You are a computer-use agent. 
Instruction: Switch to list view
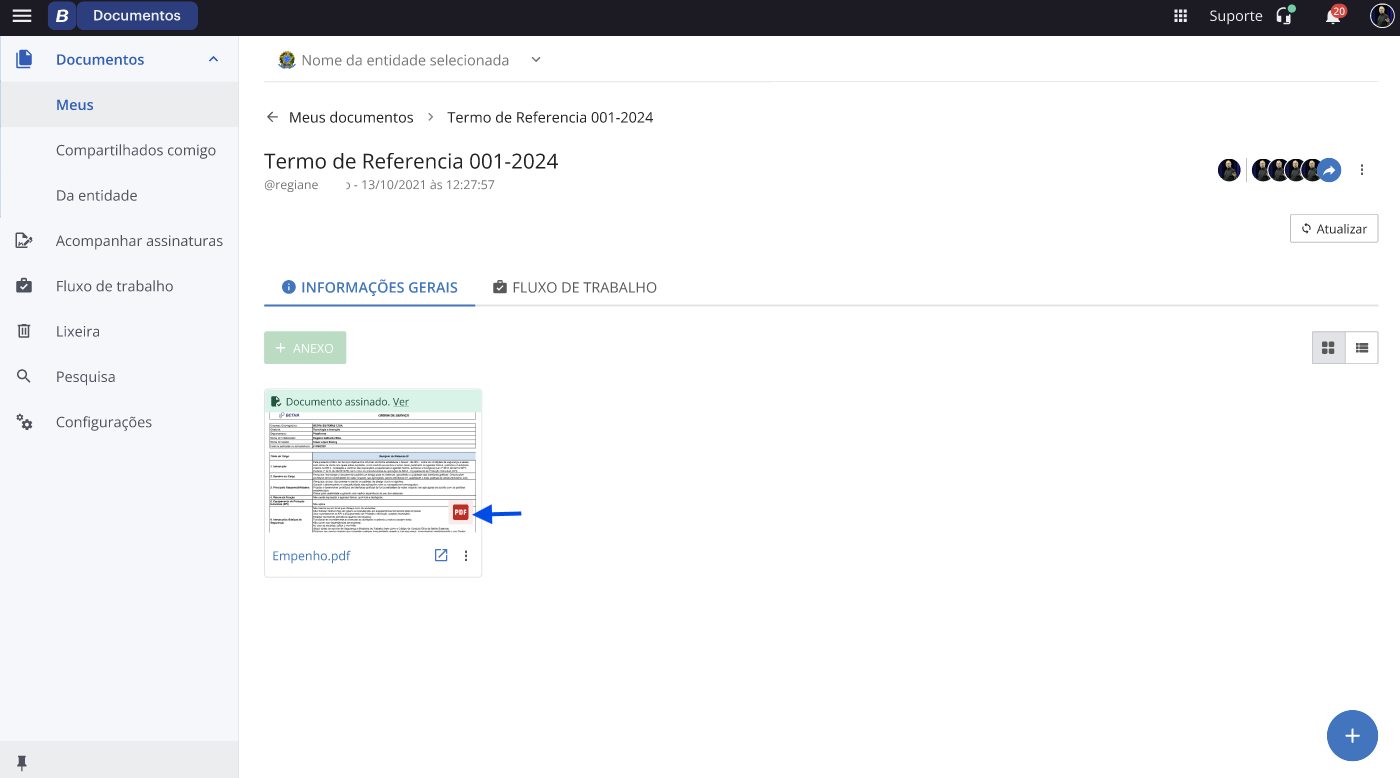coord(1362,348)
